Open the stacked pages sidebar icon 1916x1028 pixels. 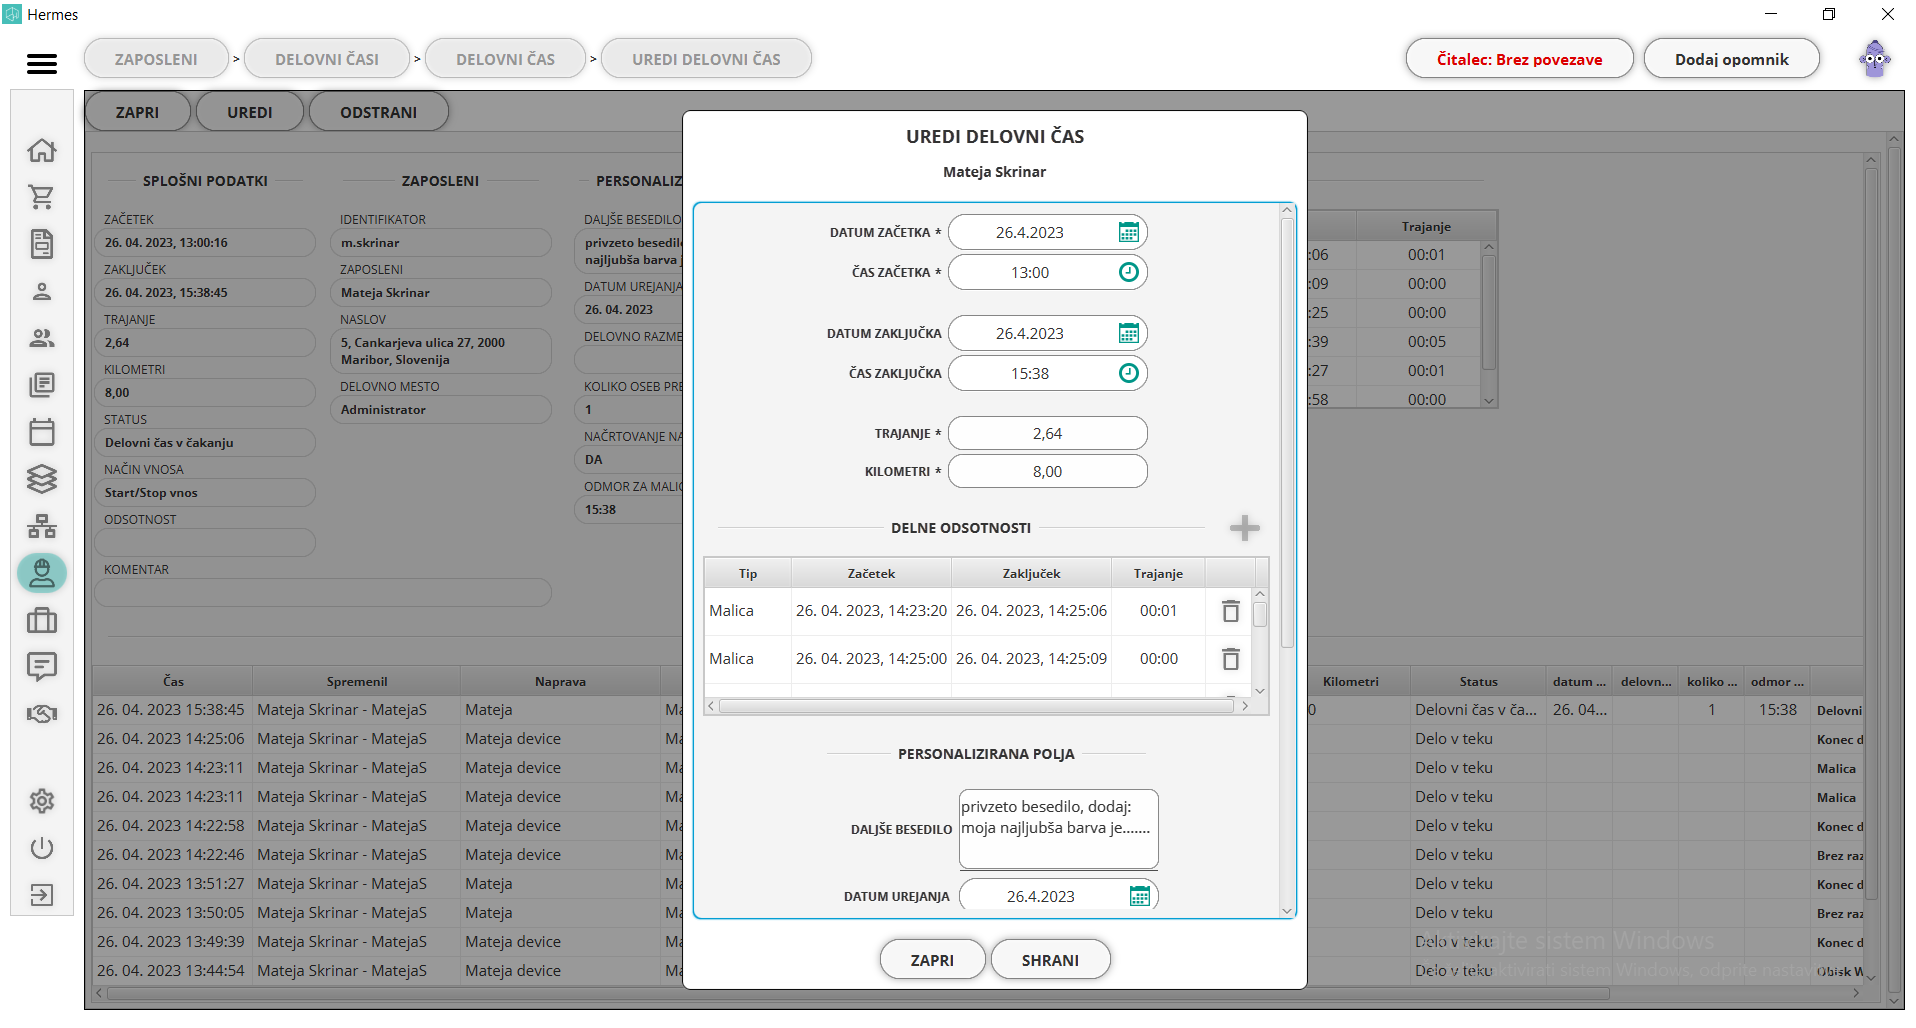42,385
